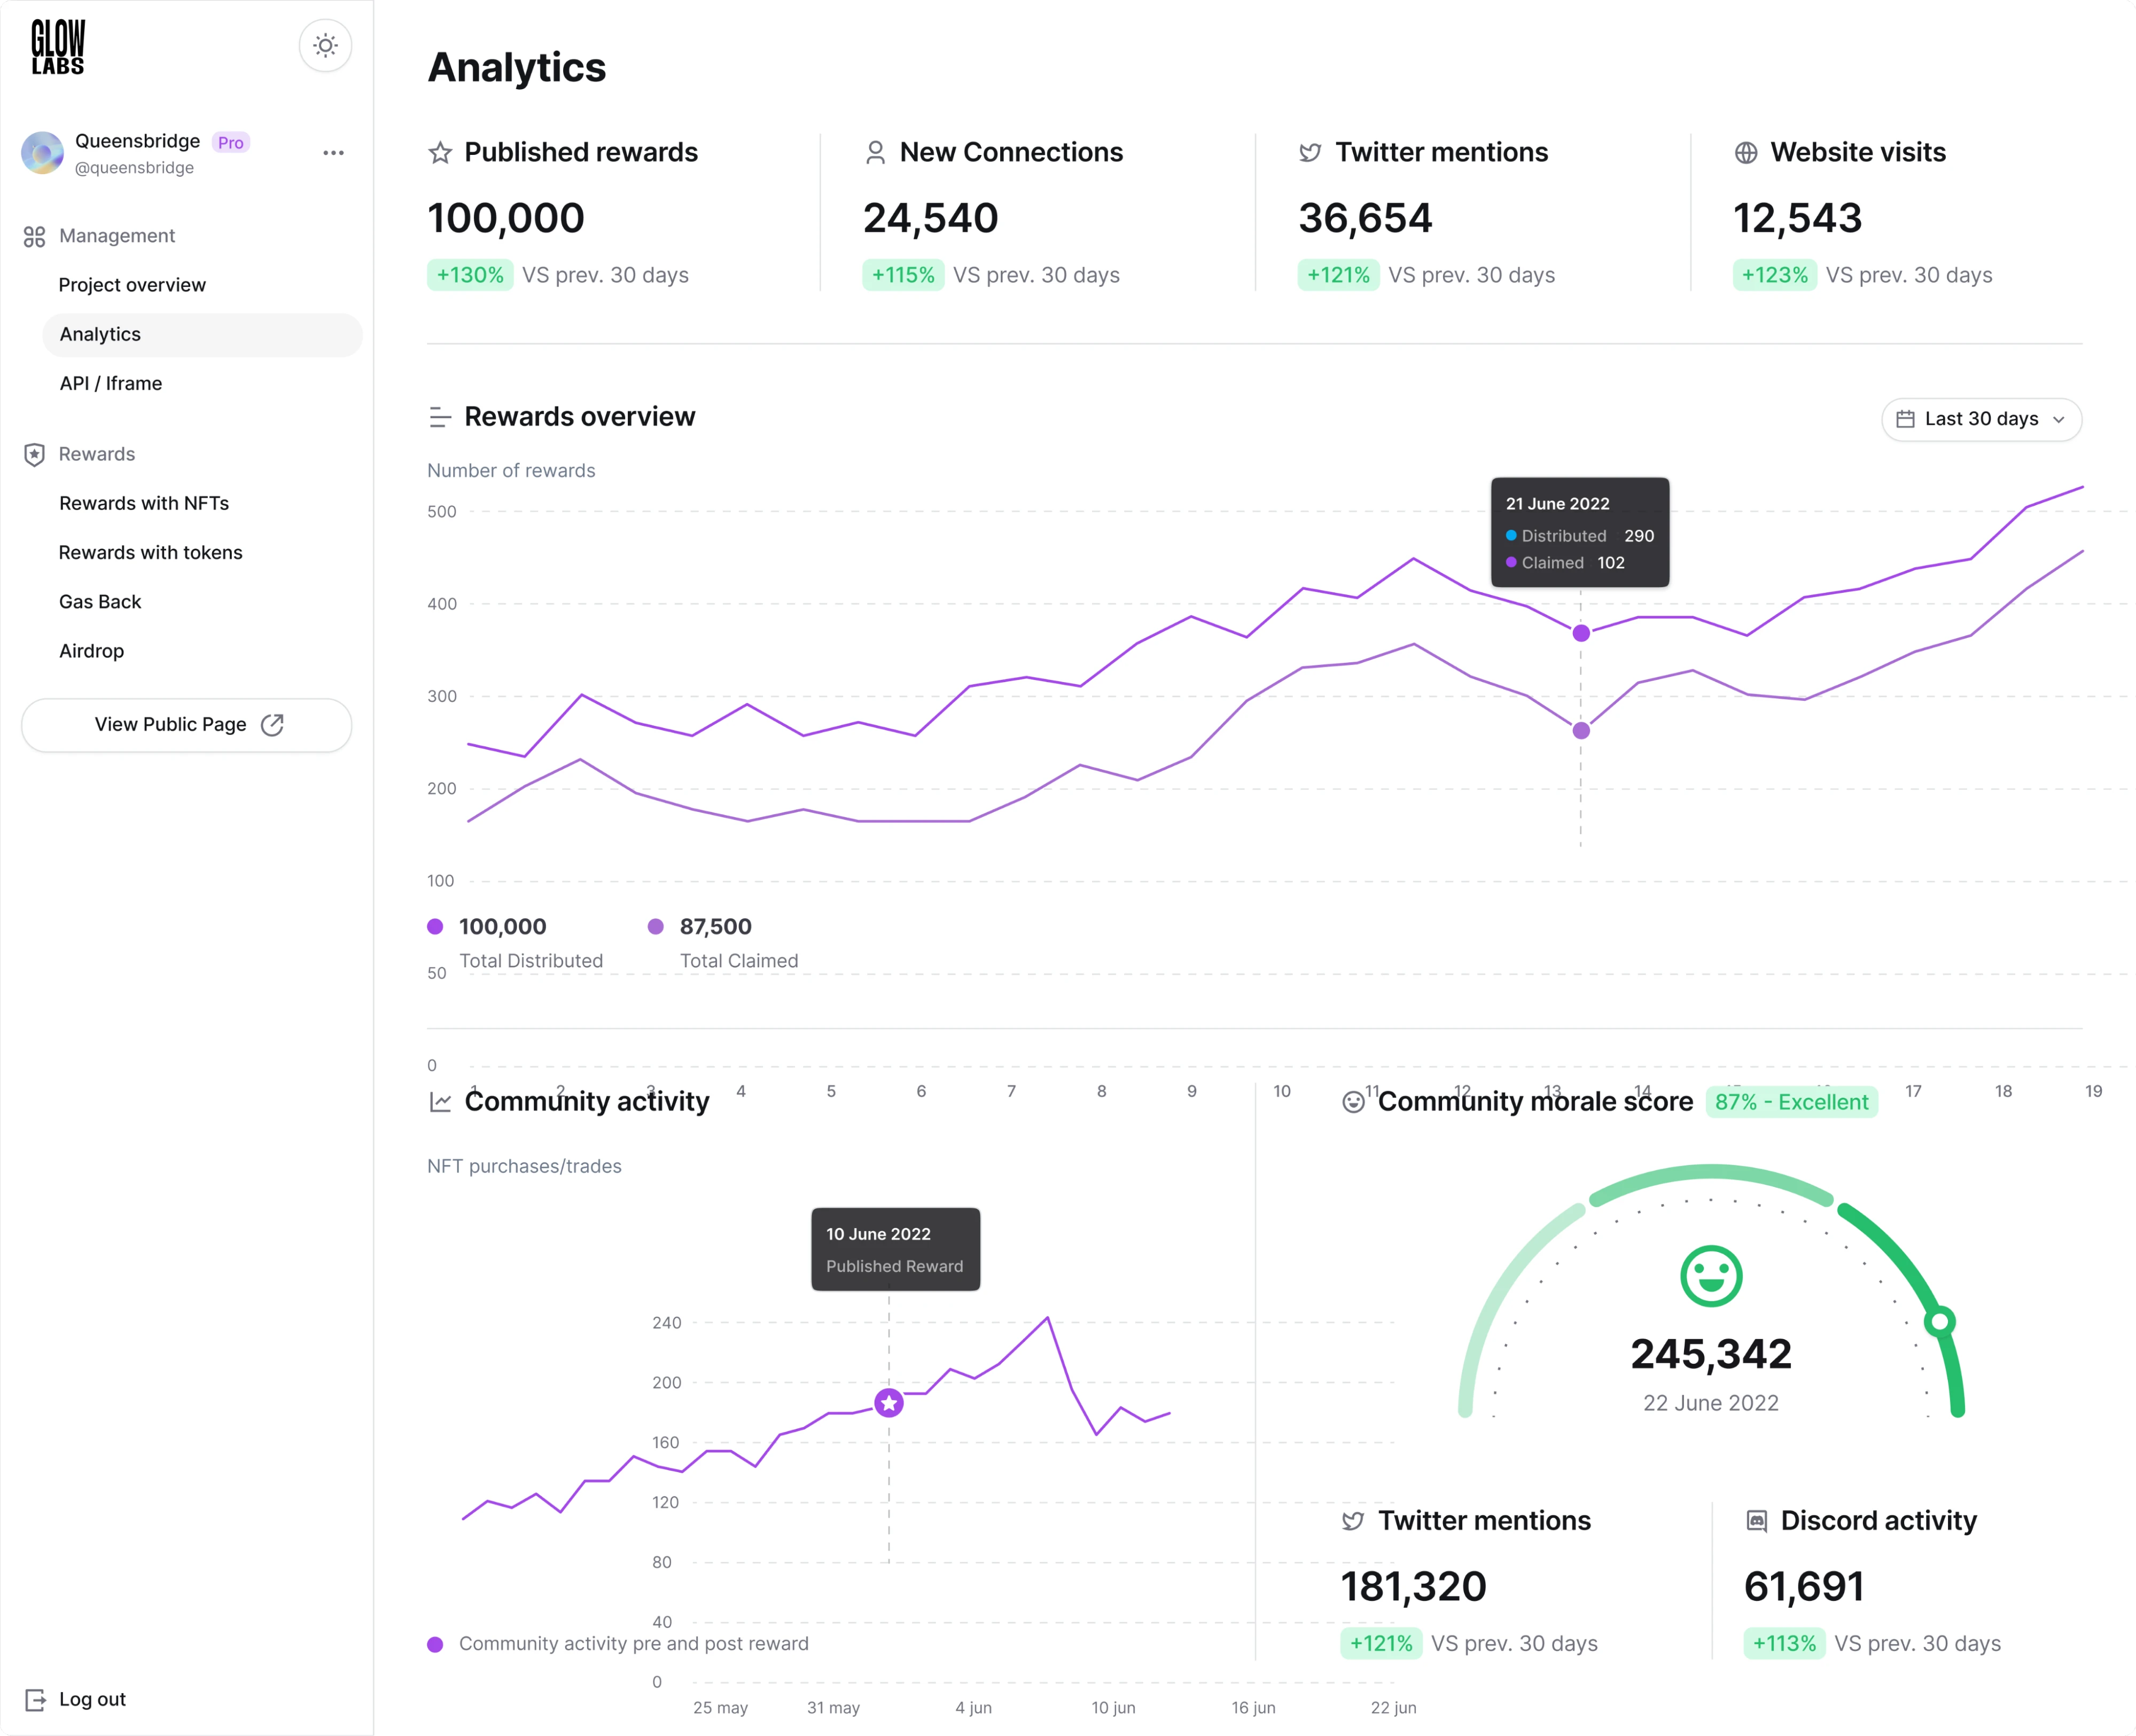
Task: Click the star icon beside Published rewards
Action: [439, 152]
